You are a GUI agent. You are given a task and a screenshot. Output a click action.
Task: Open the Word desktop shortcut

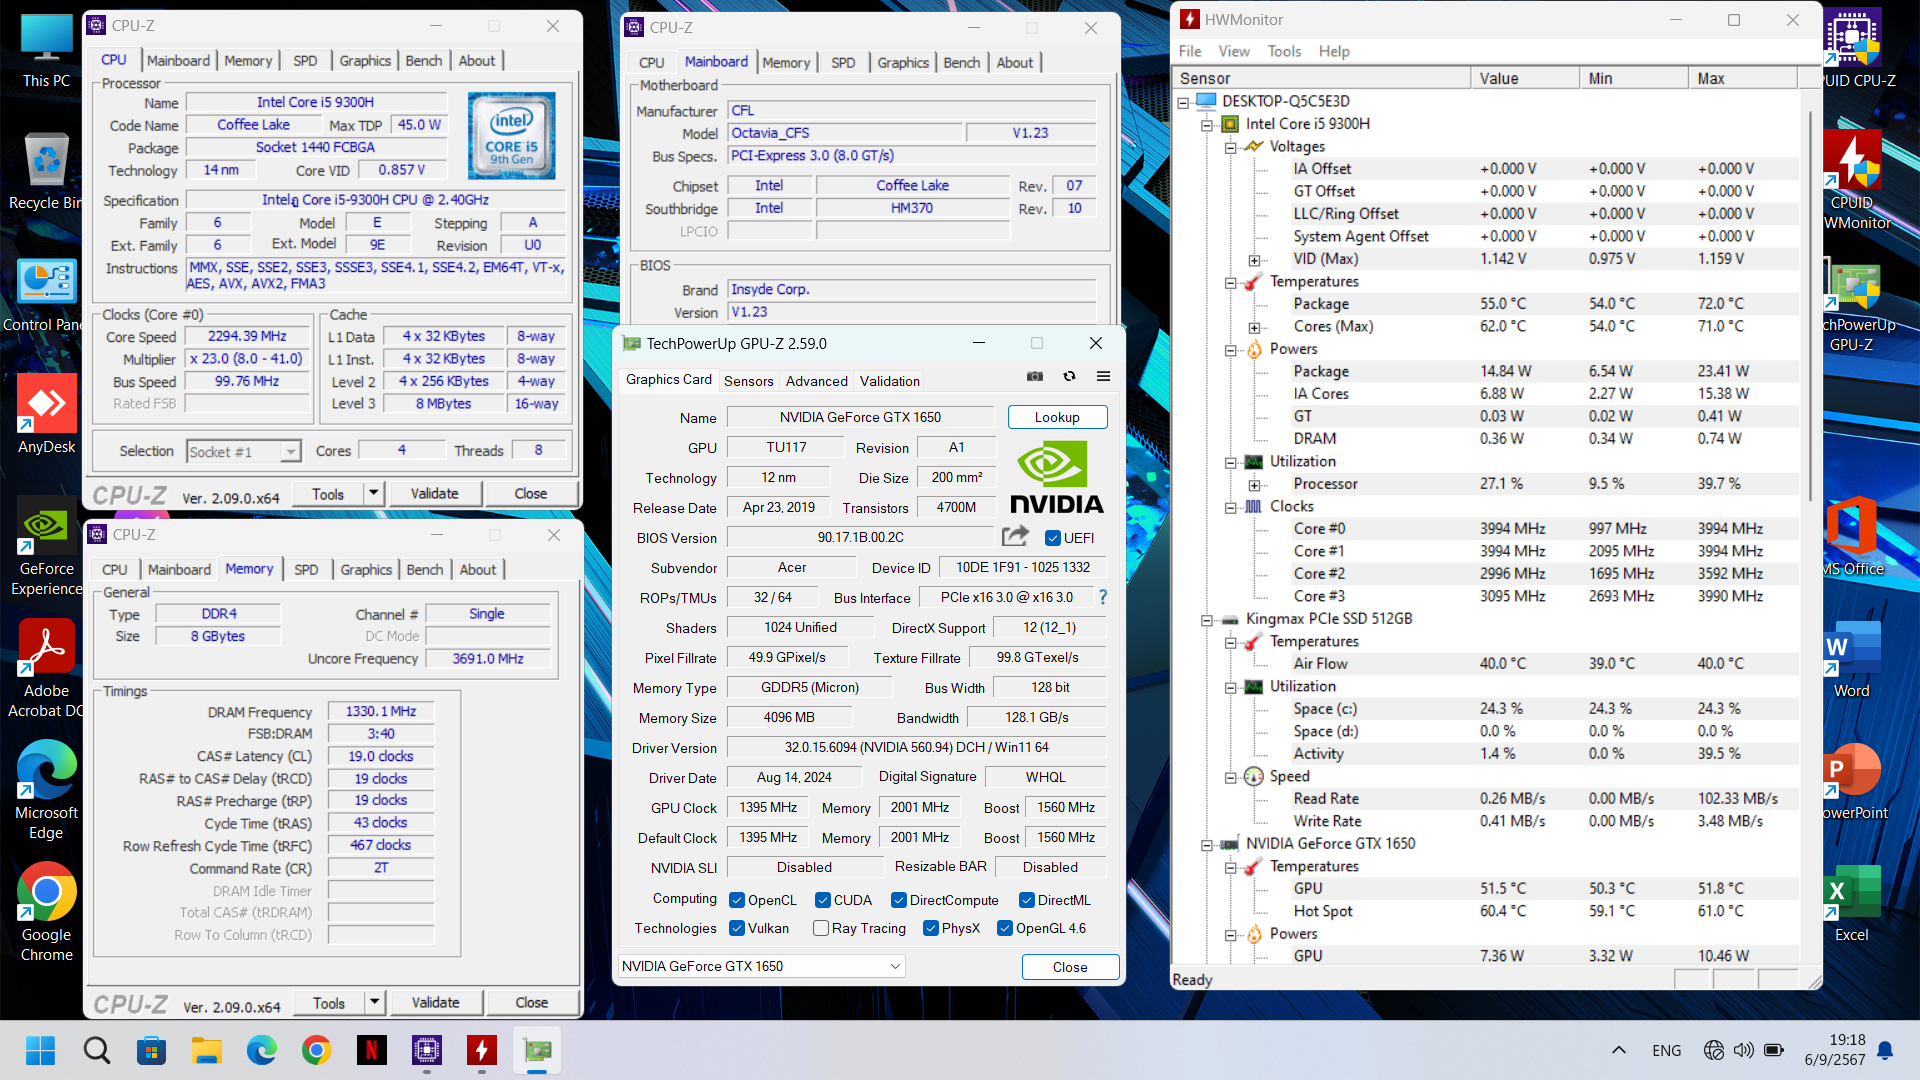1852,660
